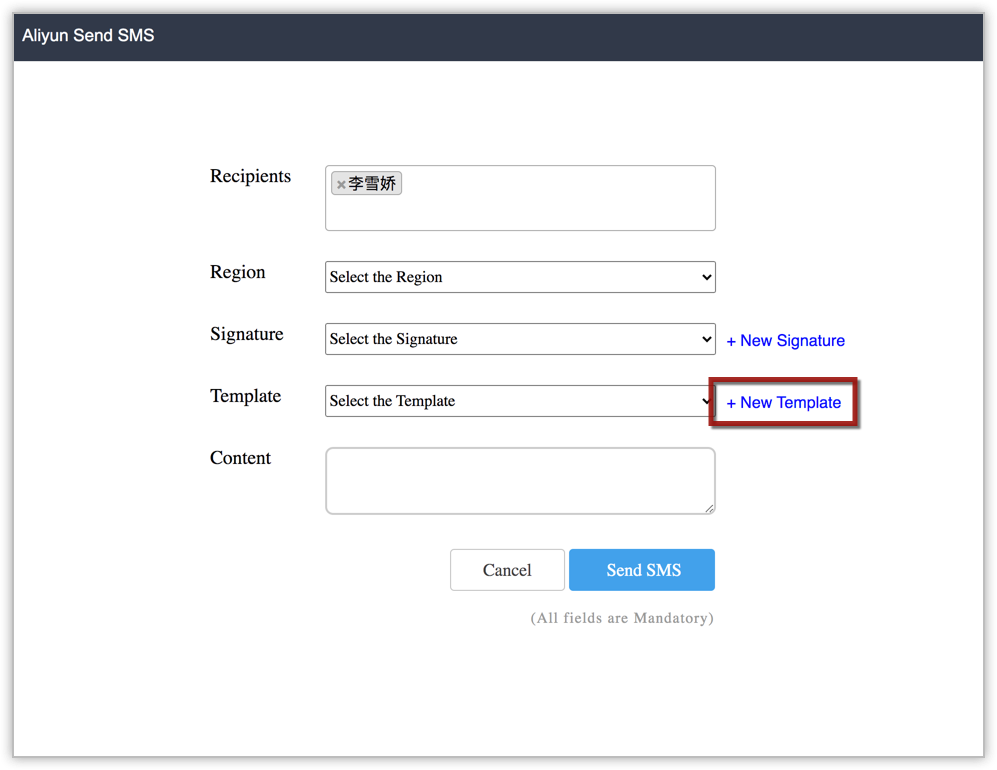Open the Select the Region dropdown

pyautogui.click(x=520, y=277)
